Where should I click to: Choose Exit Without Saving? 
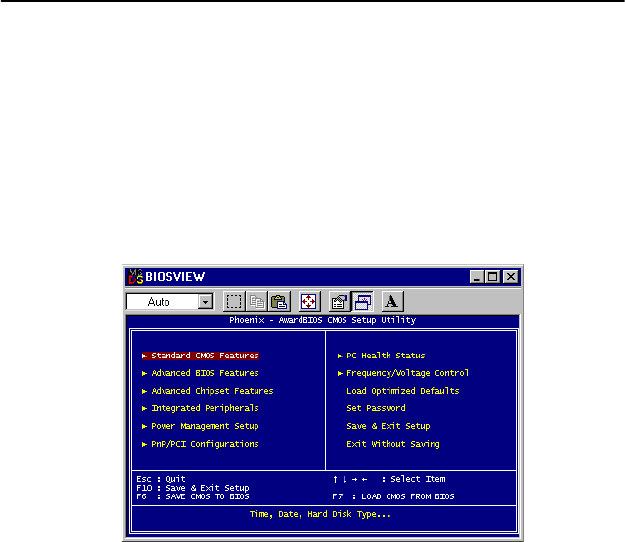click(x=393, y=444)
